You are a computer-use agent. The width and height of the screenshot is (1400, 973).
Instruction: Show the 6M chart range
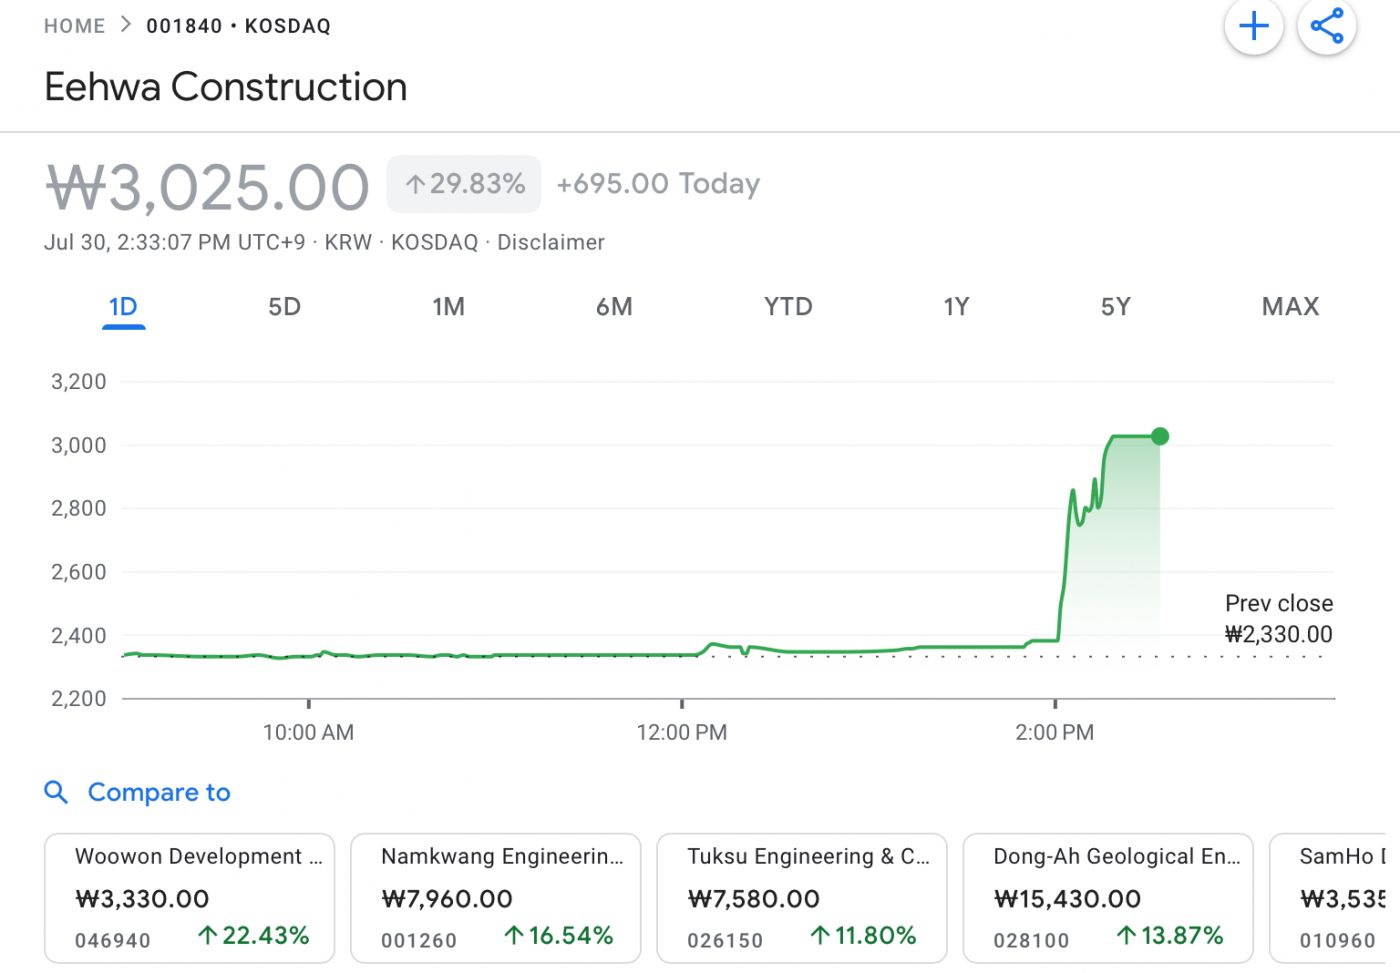click(614, 307)
